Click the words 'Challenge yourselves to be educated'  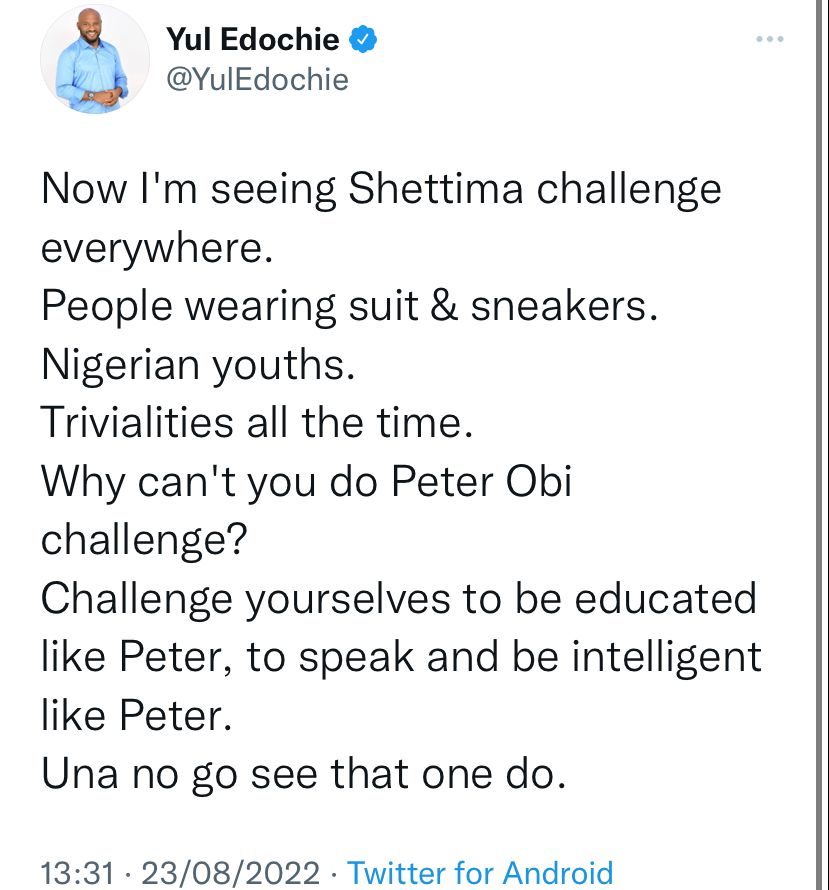point(399,598)
